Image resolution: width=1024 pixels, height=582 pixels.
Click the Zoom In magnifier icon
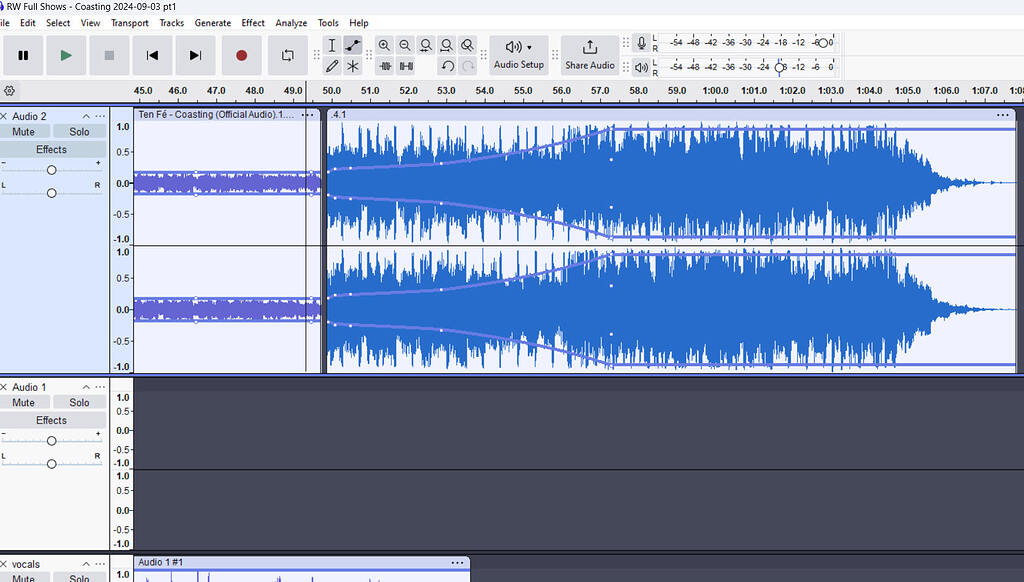[x=384, y=45]
